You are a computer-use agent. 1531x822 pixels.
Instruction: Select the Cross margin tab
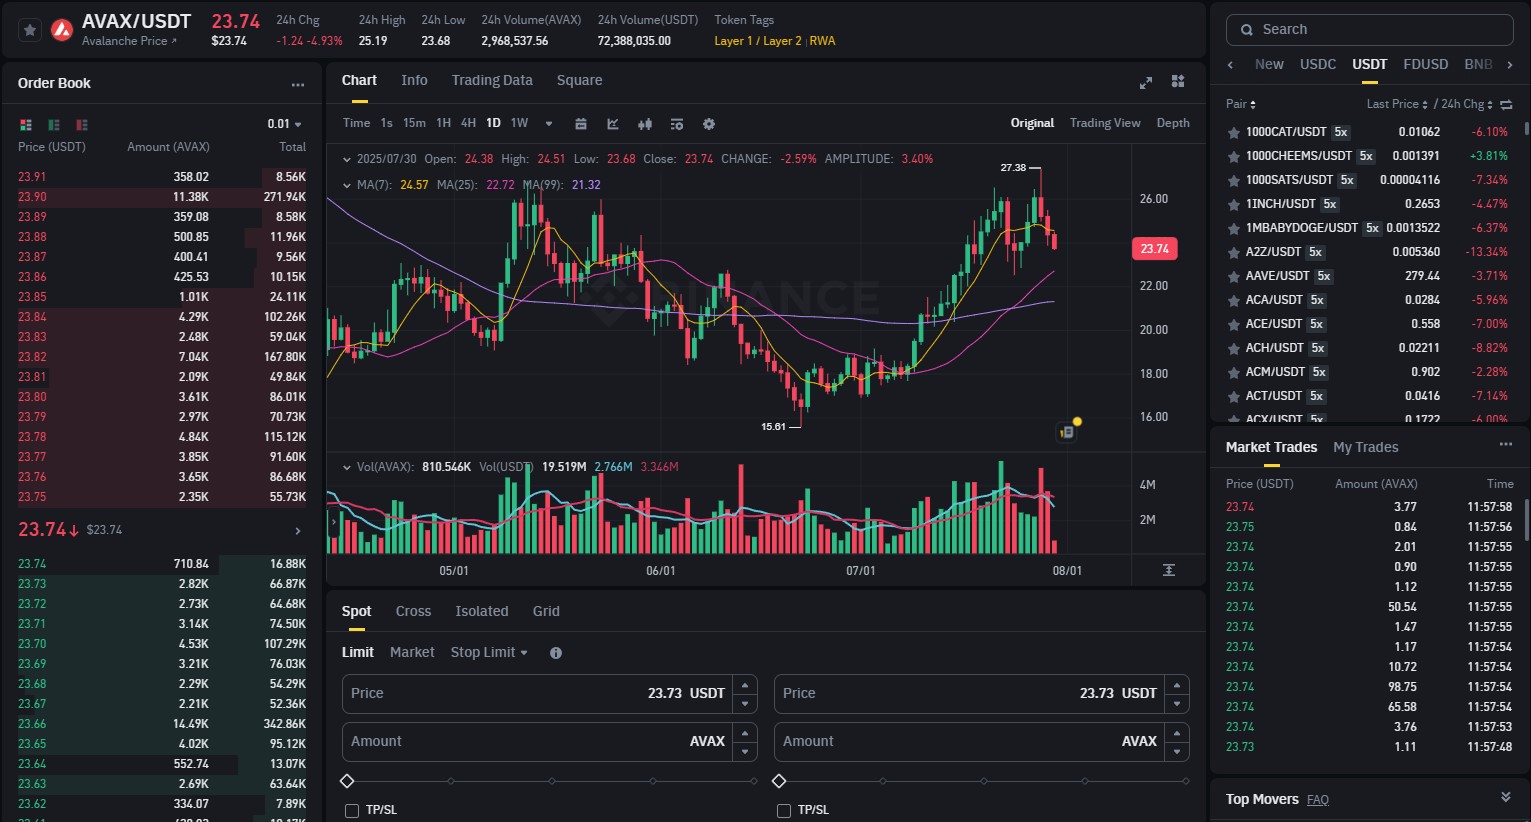pos(413,611)
